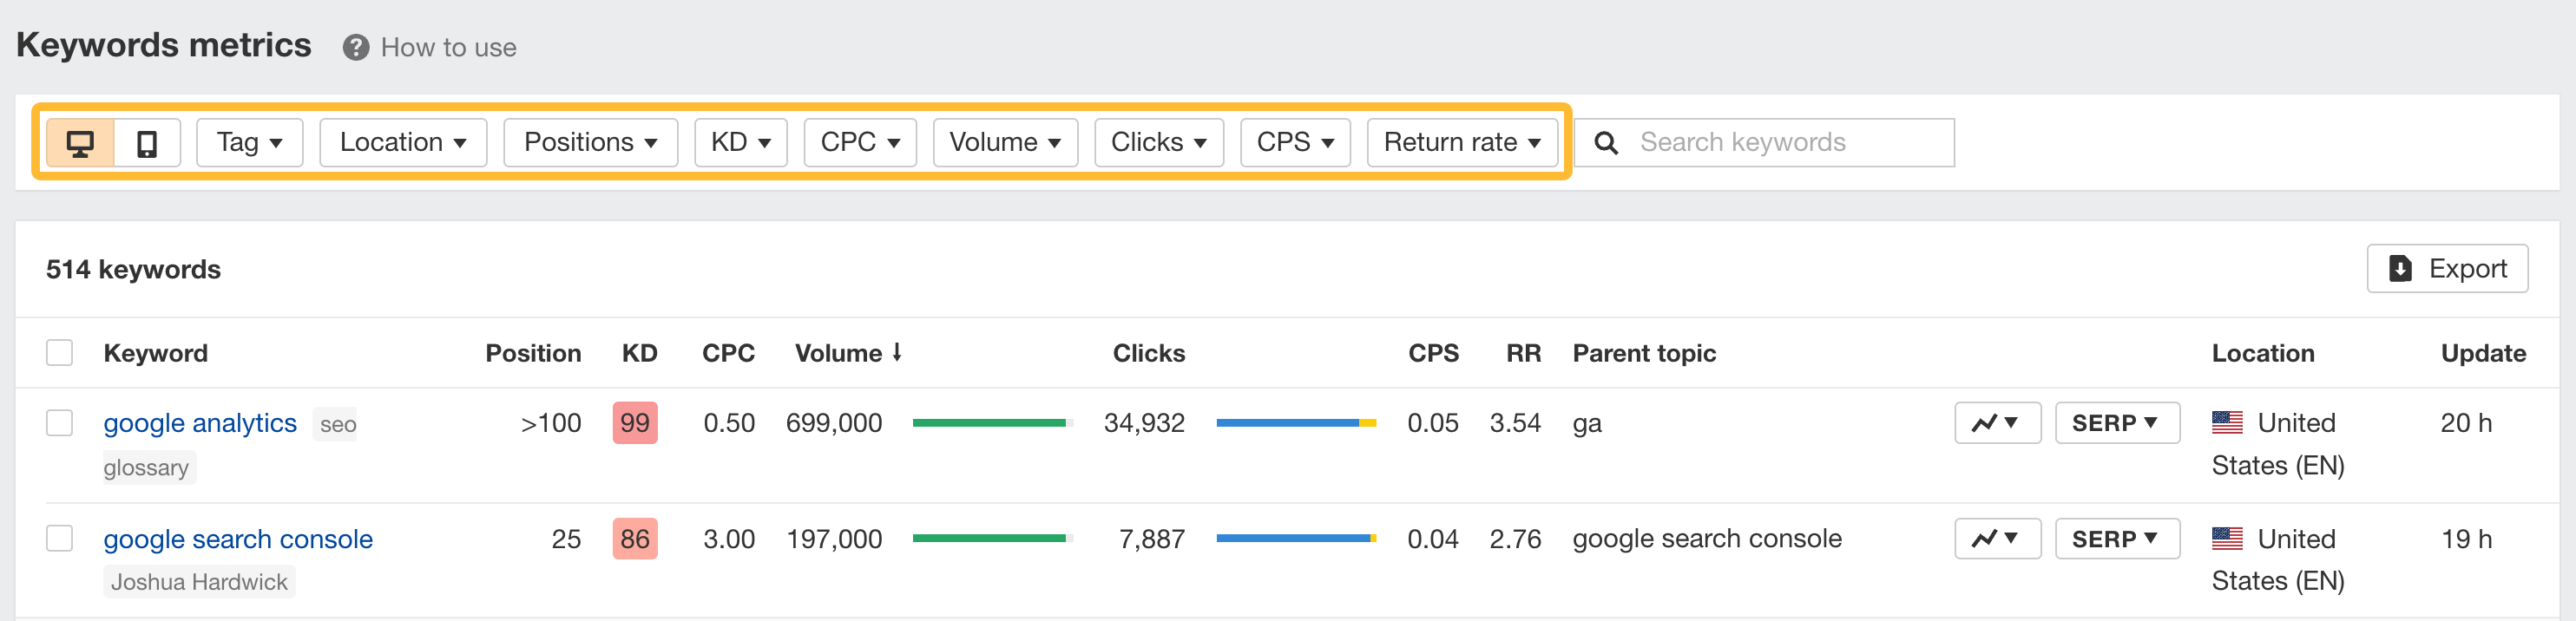Click the volume value 197,000
Viewport: 2576px width, 621px height.
(834, 539)
